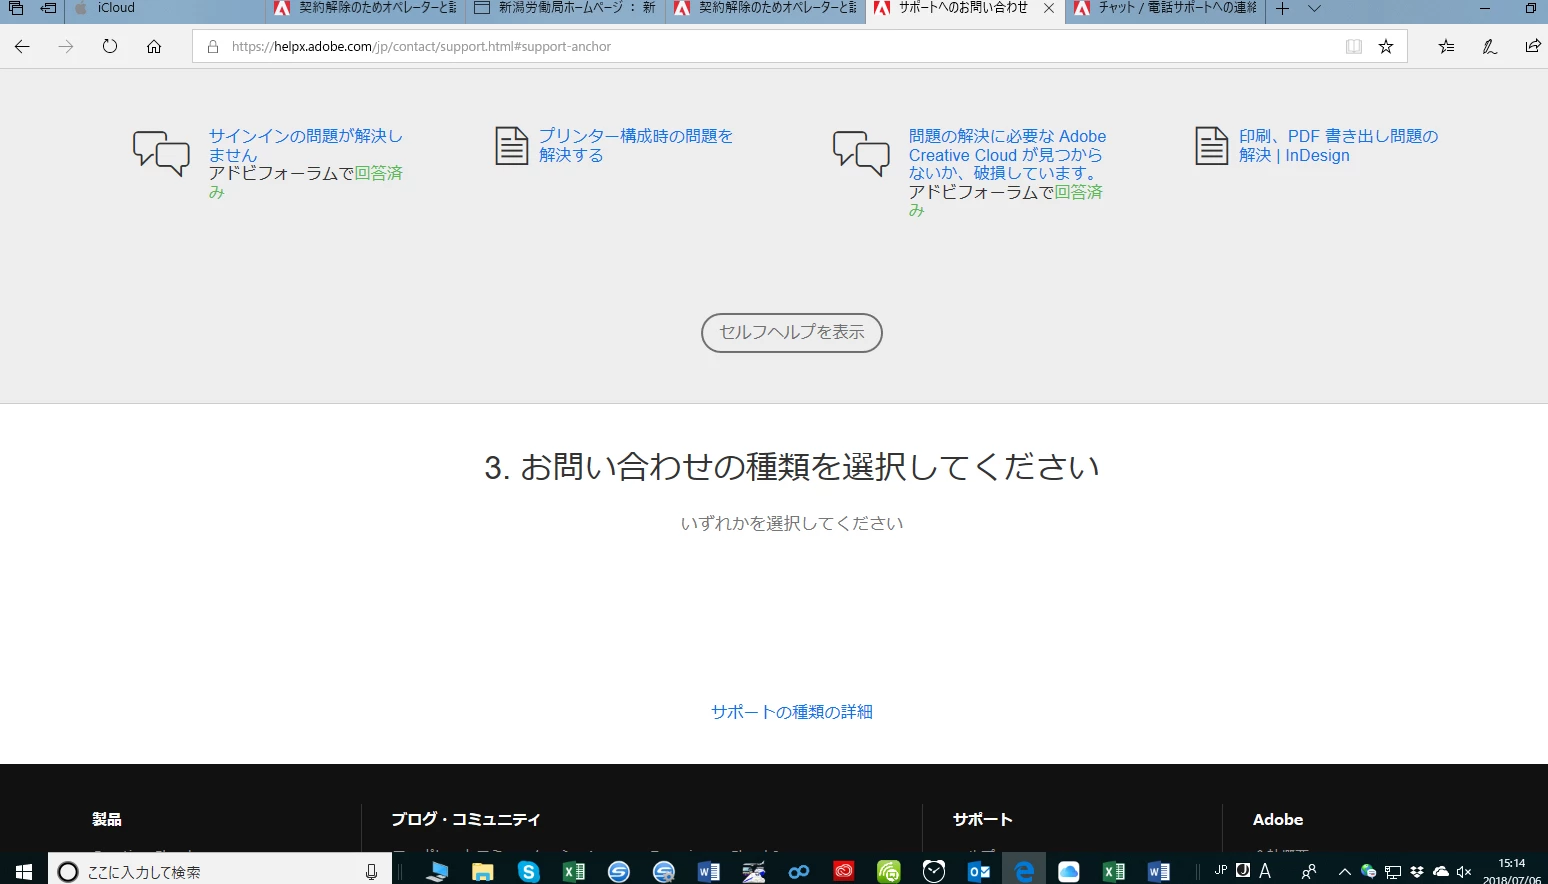Go back to the previous page
Image resolution: width=1548 pixels, height=884 pixels.
tap(22, 46)
